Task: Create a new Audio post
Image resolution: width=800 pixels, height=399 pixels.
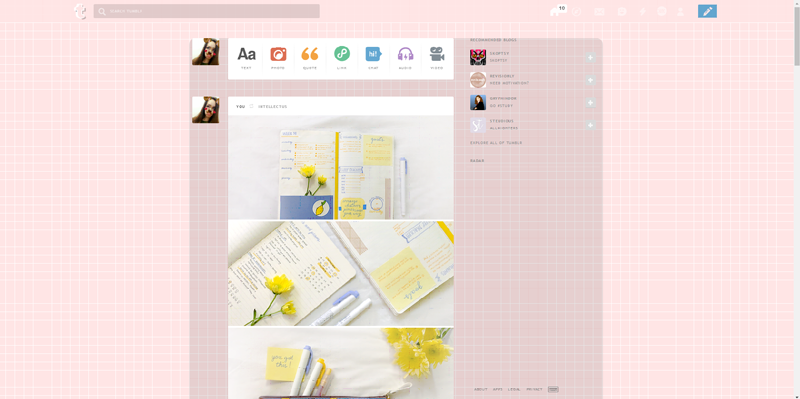Action: click(x=406, y=58)
